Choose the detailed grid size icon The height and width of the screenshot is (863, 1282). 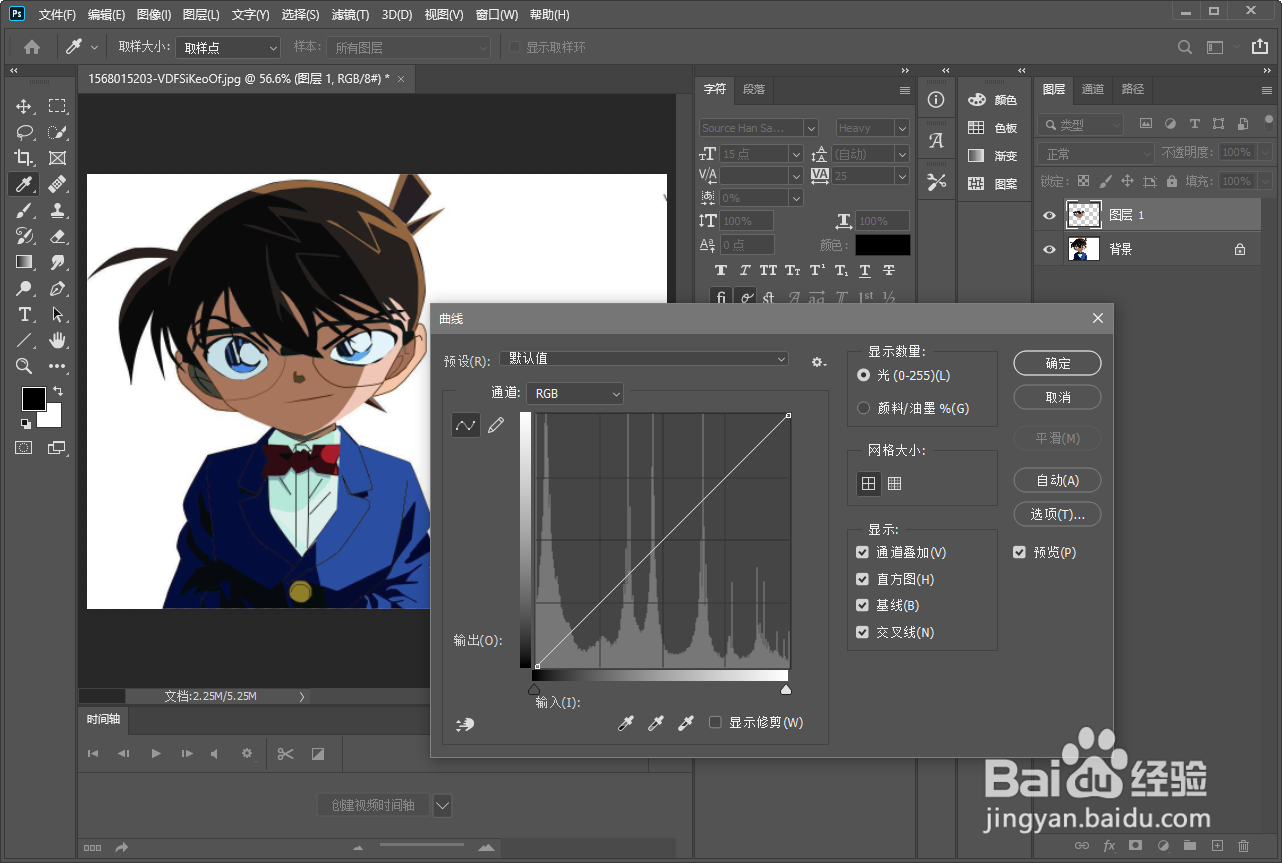894,483
